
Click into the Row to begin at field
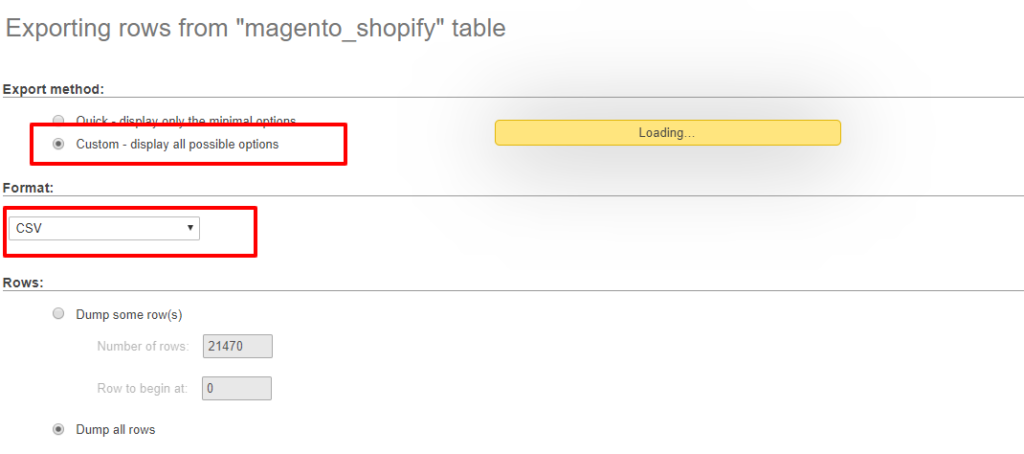[x=237, y=388]
